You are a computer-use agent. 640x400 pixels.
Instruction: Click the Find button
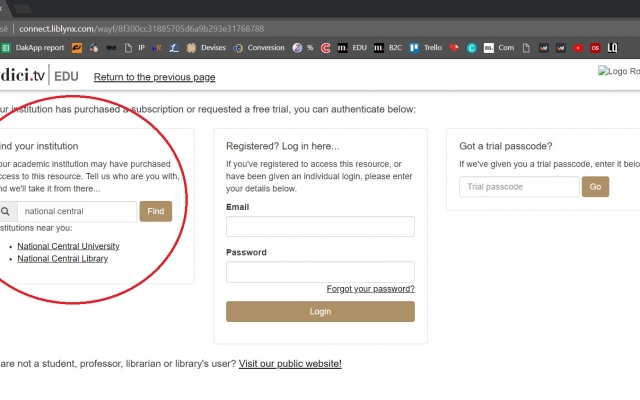tap(156, 212)
